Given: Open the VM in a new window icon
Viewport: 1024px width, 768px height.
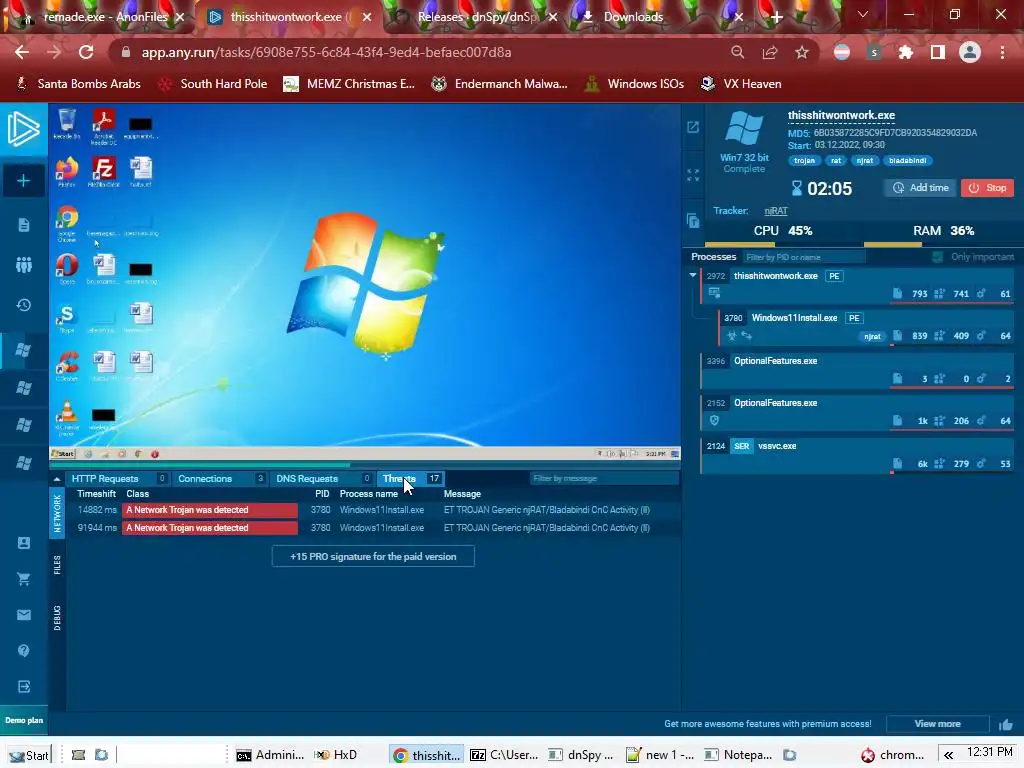Looking at the screenshot, I should [x=693, y=127].
